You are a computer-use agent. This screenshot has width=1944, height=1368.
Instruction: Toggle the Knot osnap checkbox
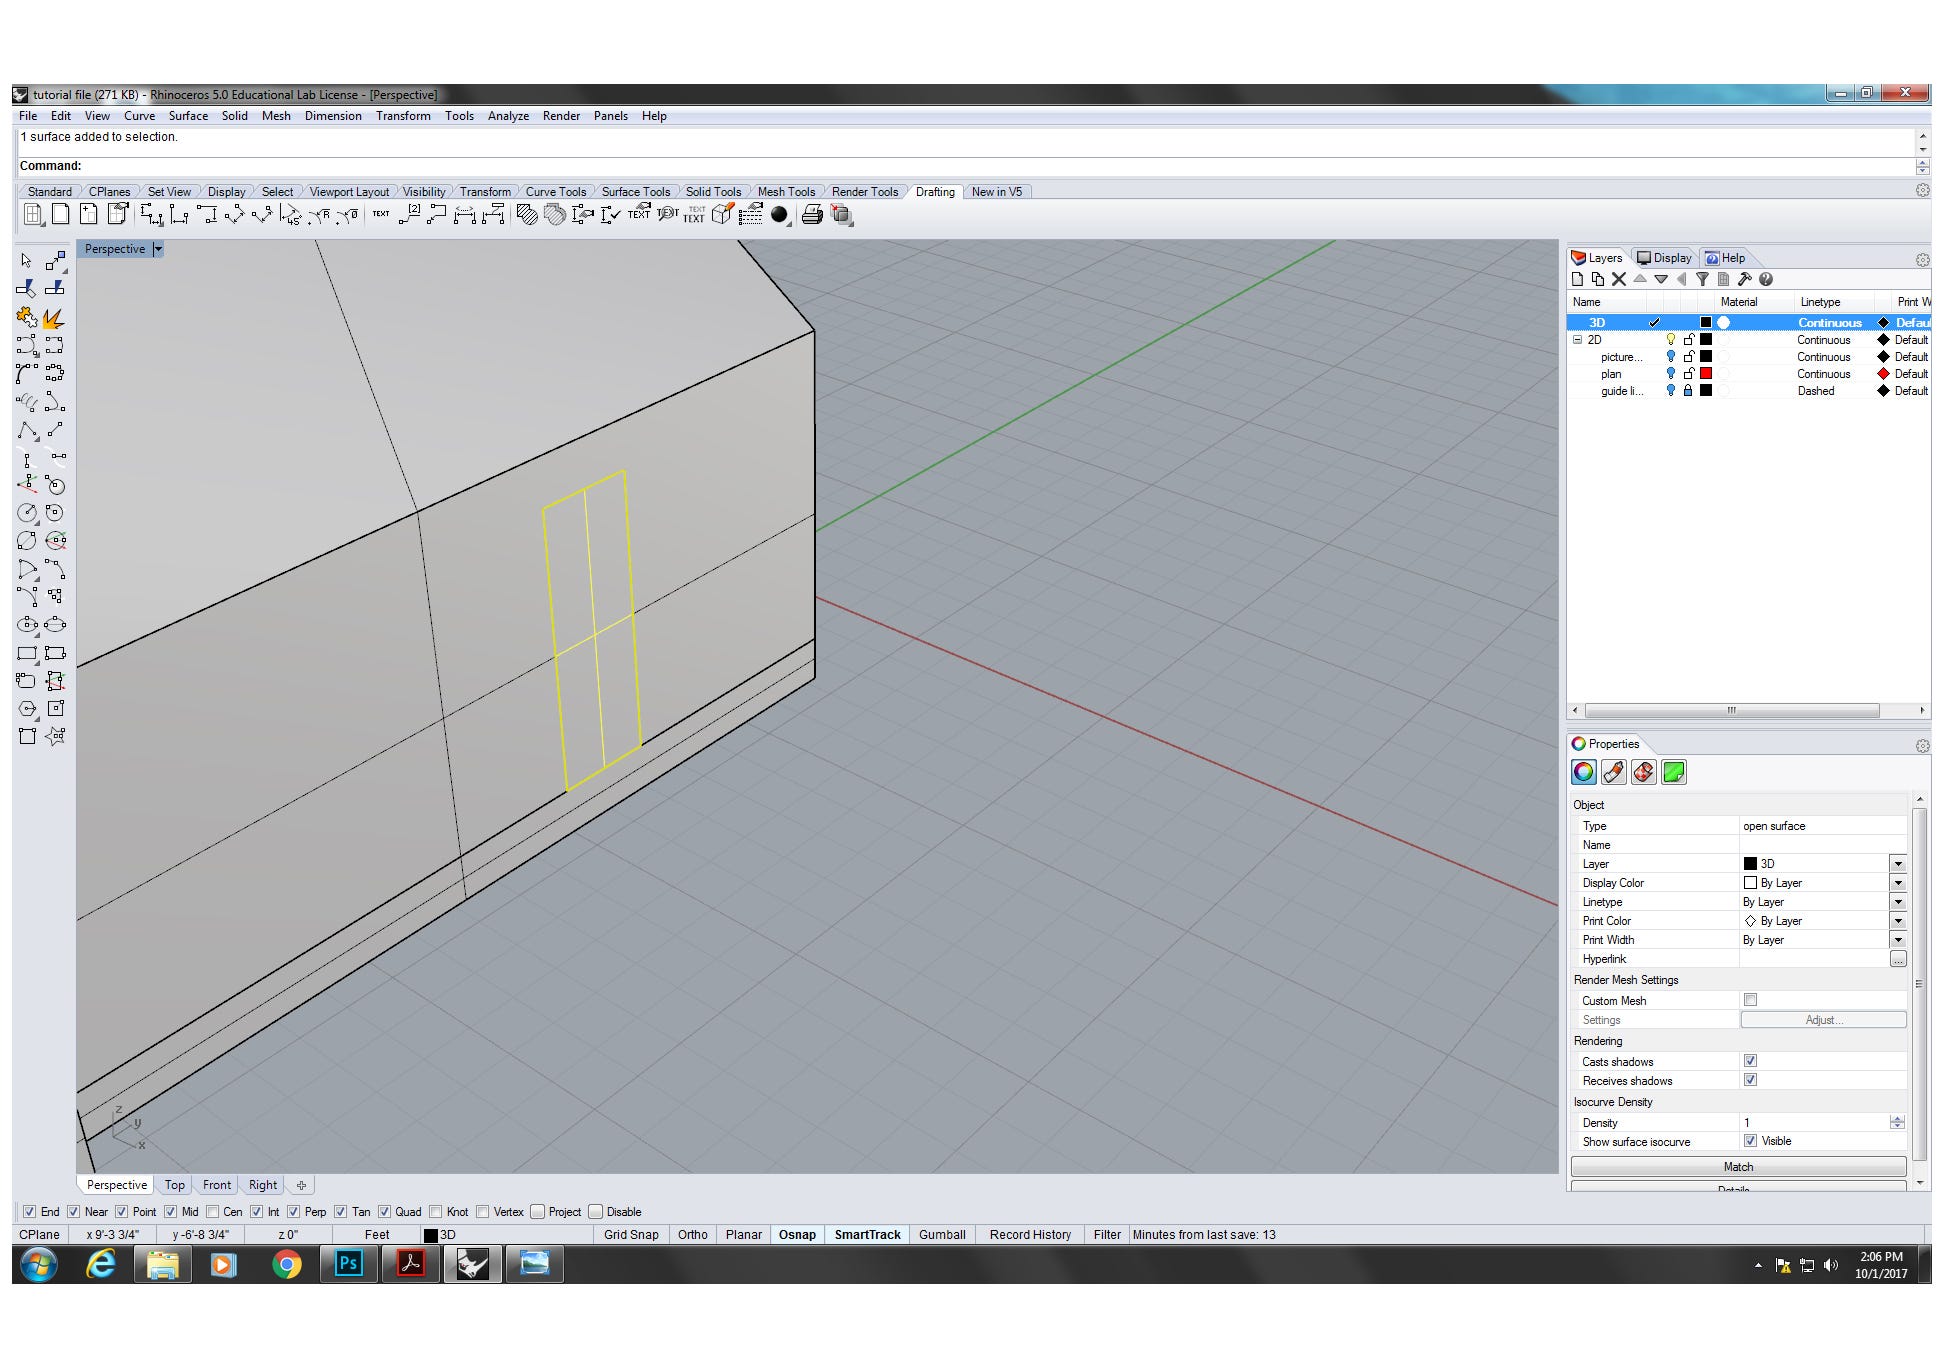[436, 1212]
